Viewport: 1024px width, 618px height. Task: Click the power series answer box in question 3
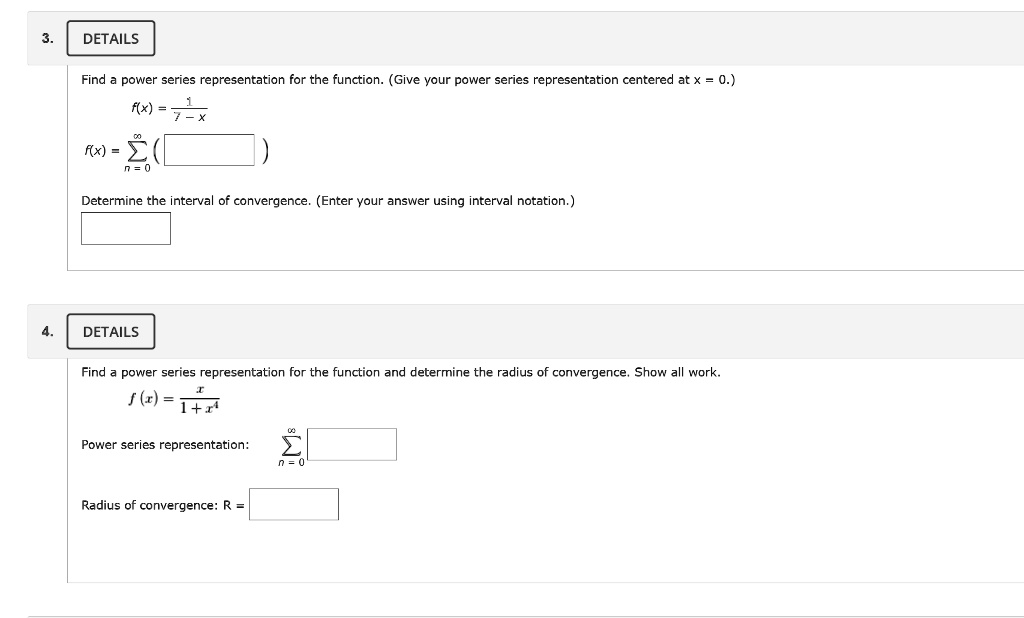click(x=210, y=149)
